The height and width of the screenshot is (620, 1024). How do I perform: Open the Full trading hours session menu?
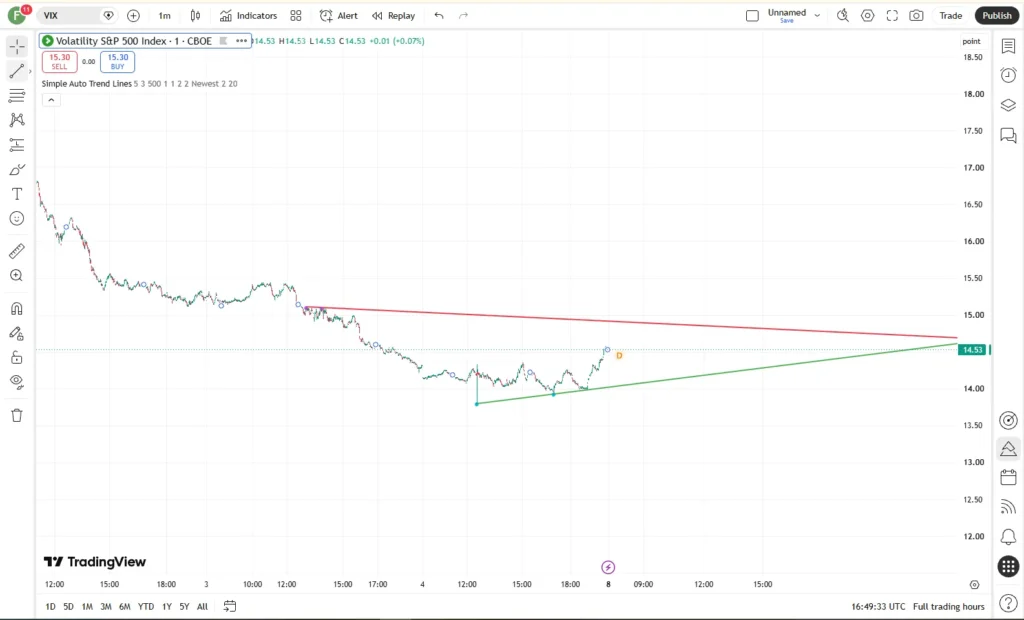pos(948,606)
